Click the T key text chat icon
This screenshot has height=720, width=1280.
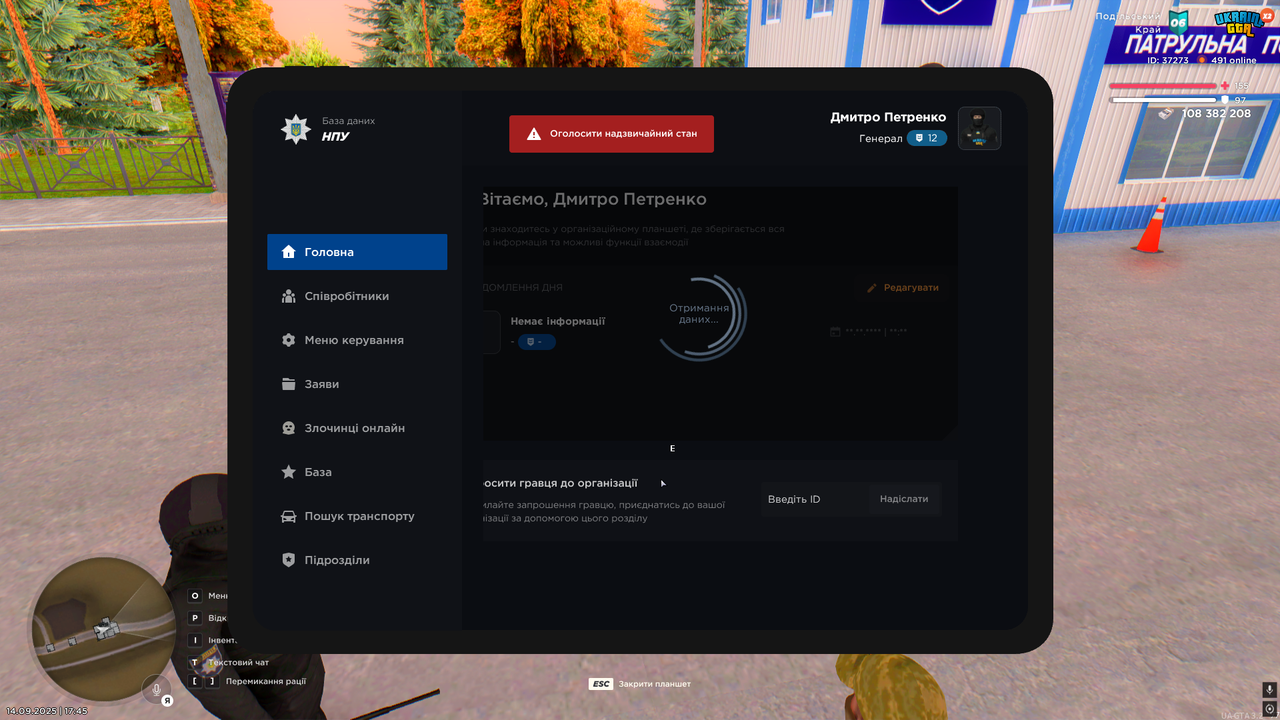coord(195,662)
